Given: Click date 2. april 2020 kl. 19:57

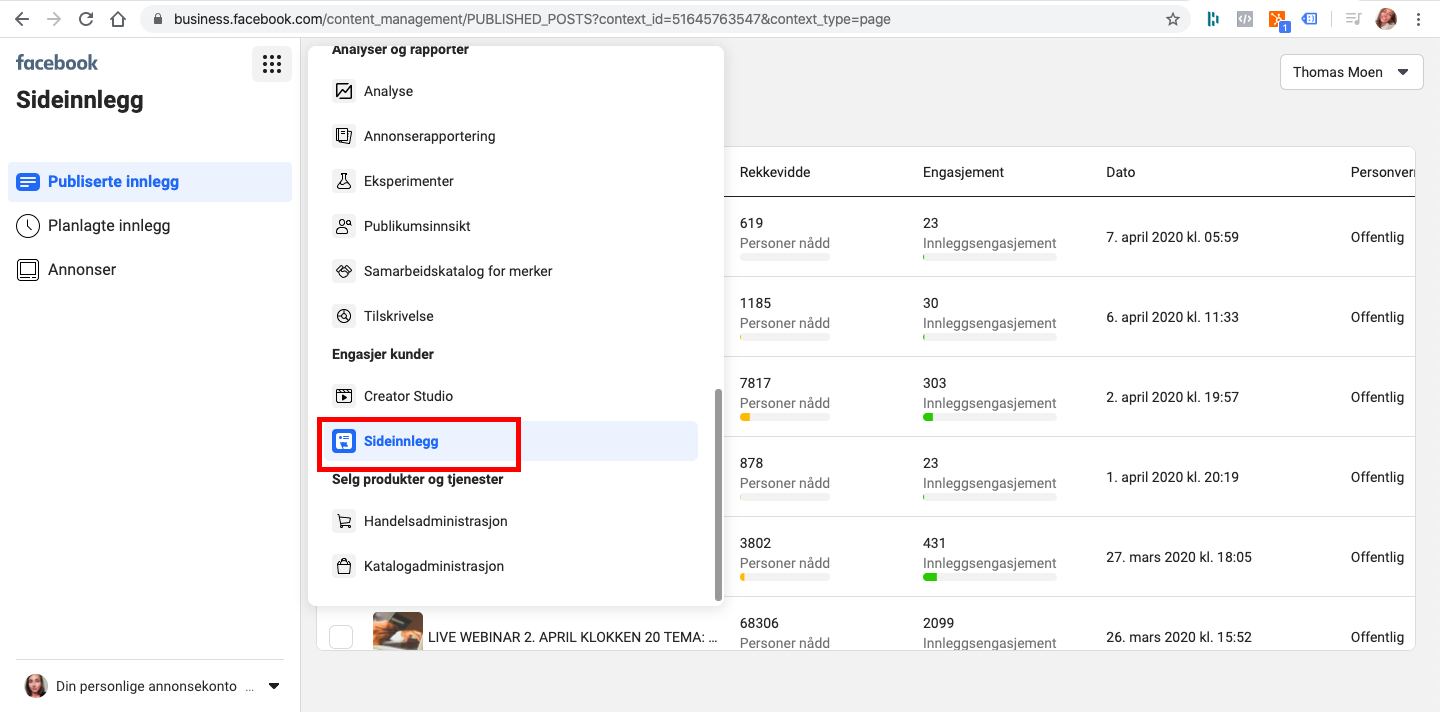Looking at the screenshot, I should tap(1172, 397).
